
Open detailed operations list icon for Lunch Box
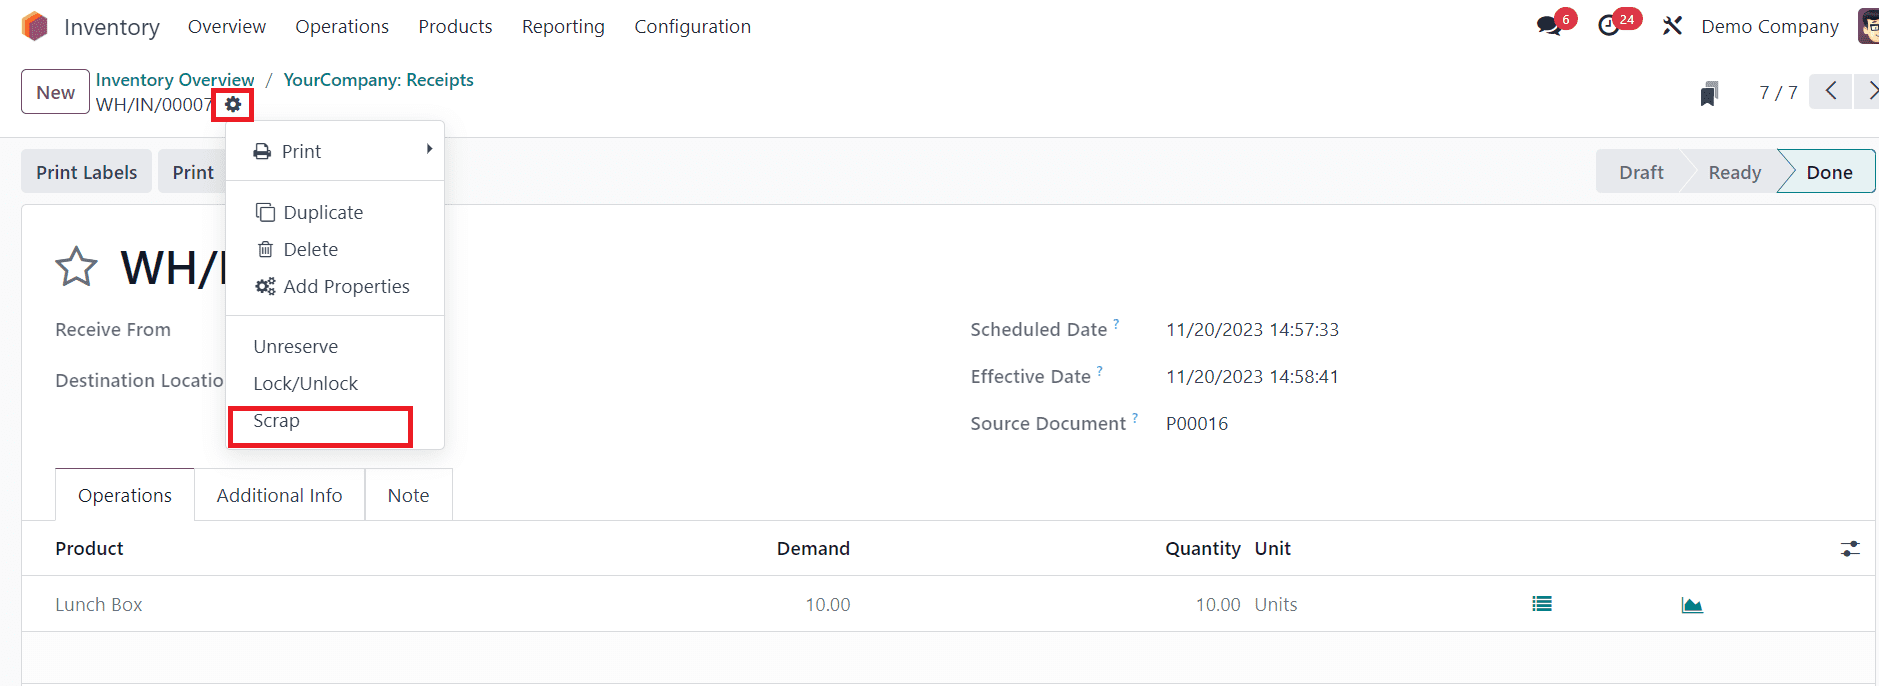click(x=1542, y=604)
